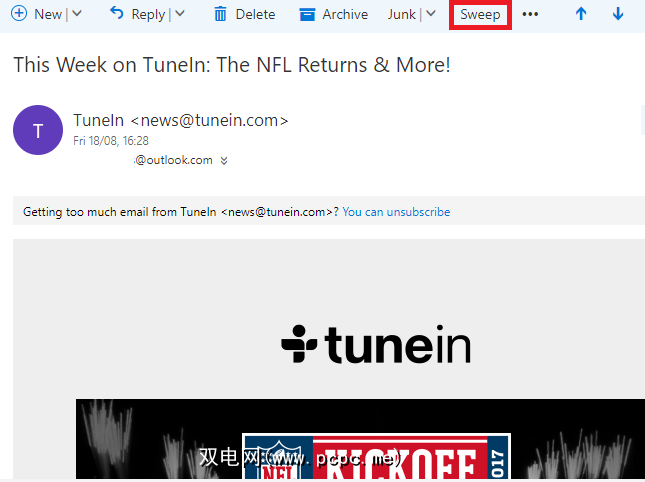Click the Archive box icon
Image resolution: width=645 pixels, height=482 pixels.
coord(307,14)
